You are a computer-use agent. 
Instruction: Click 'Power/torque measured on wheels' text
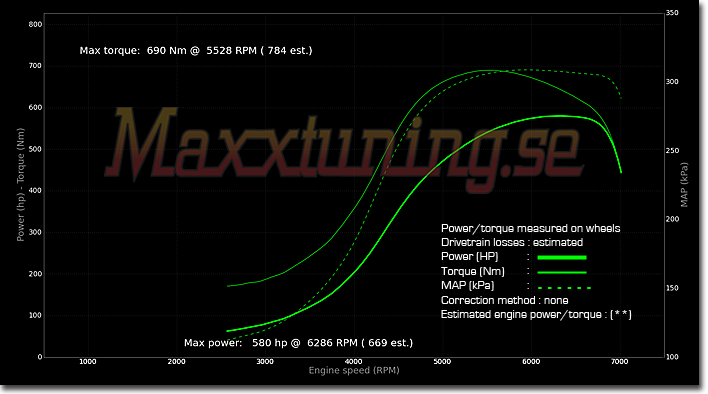click(x=530, y=228)
